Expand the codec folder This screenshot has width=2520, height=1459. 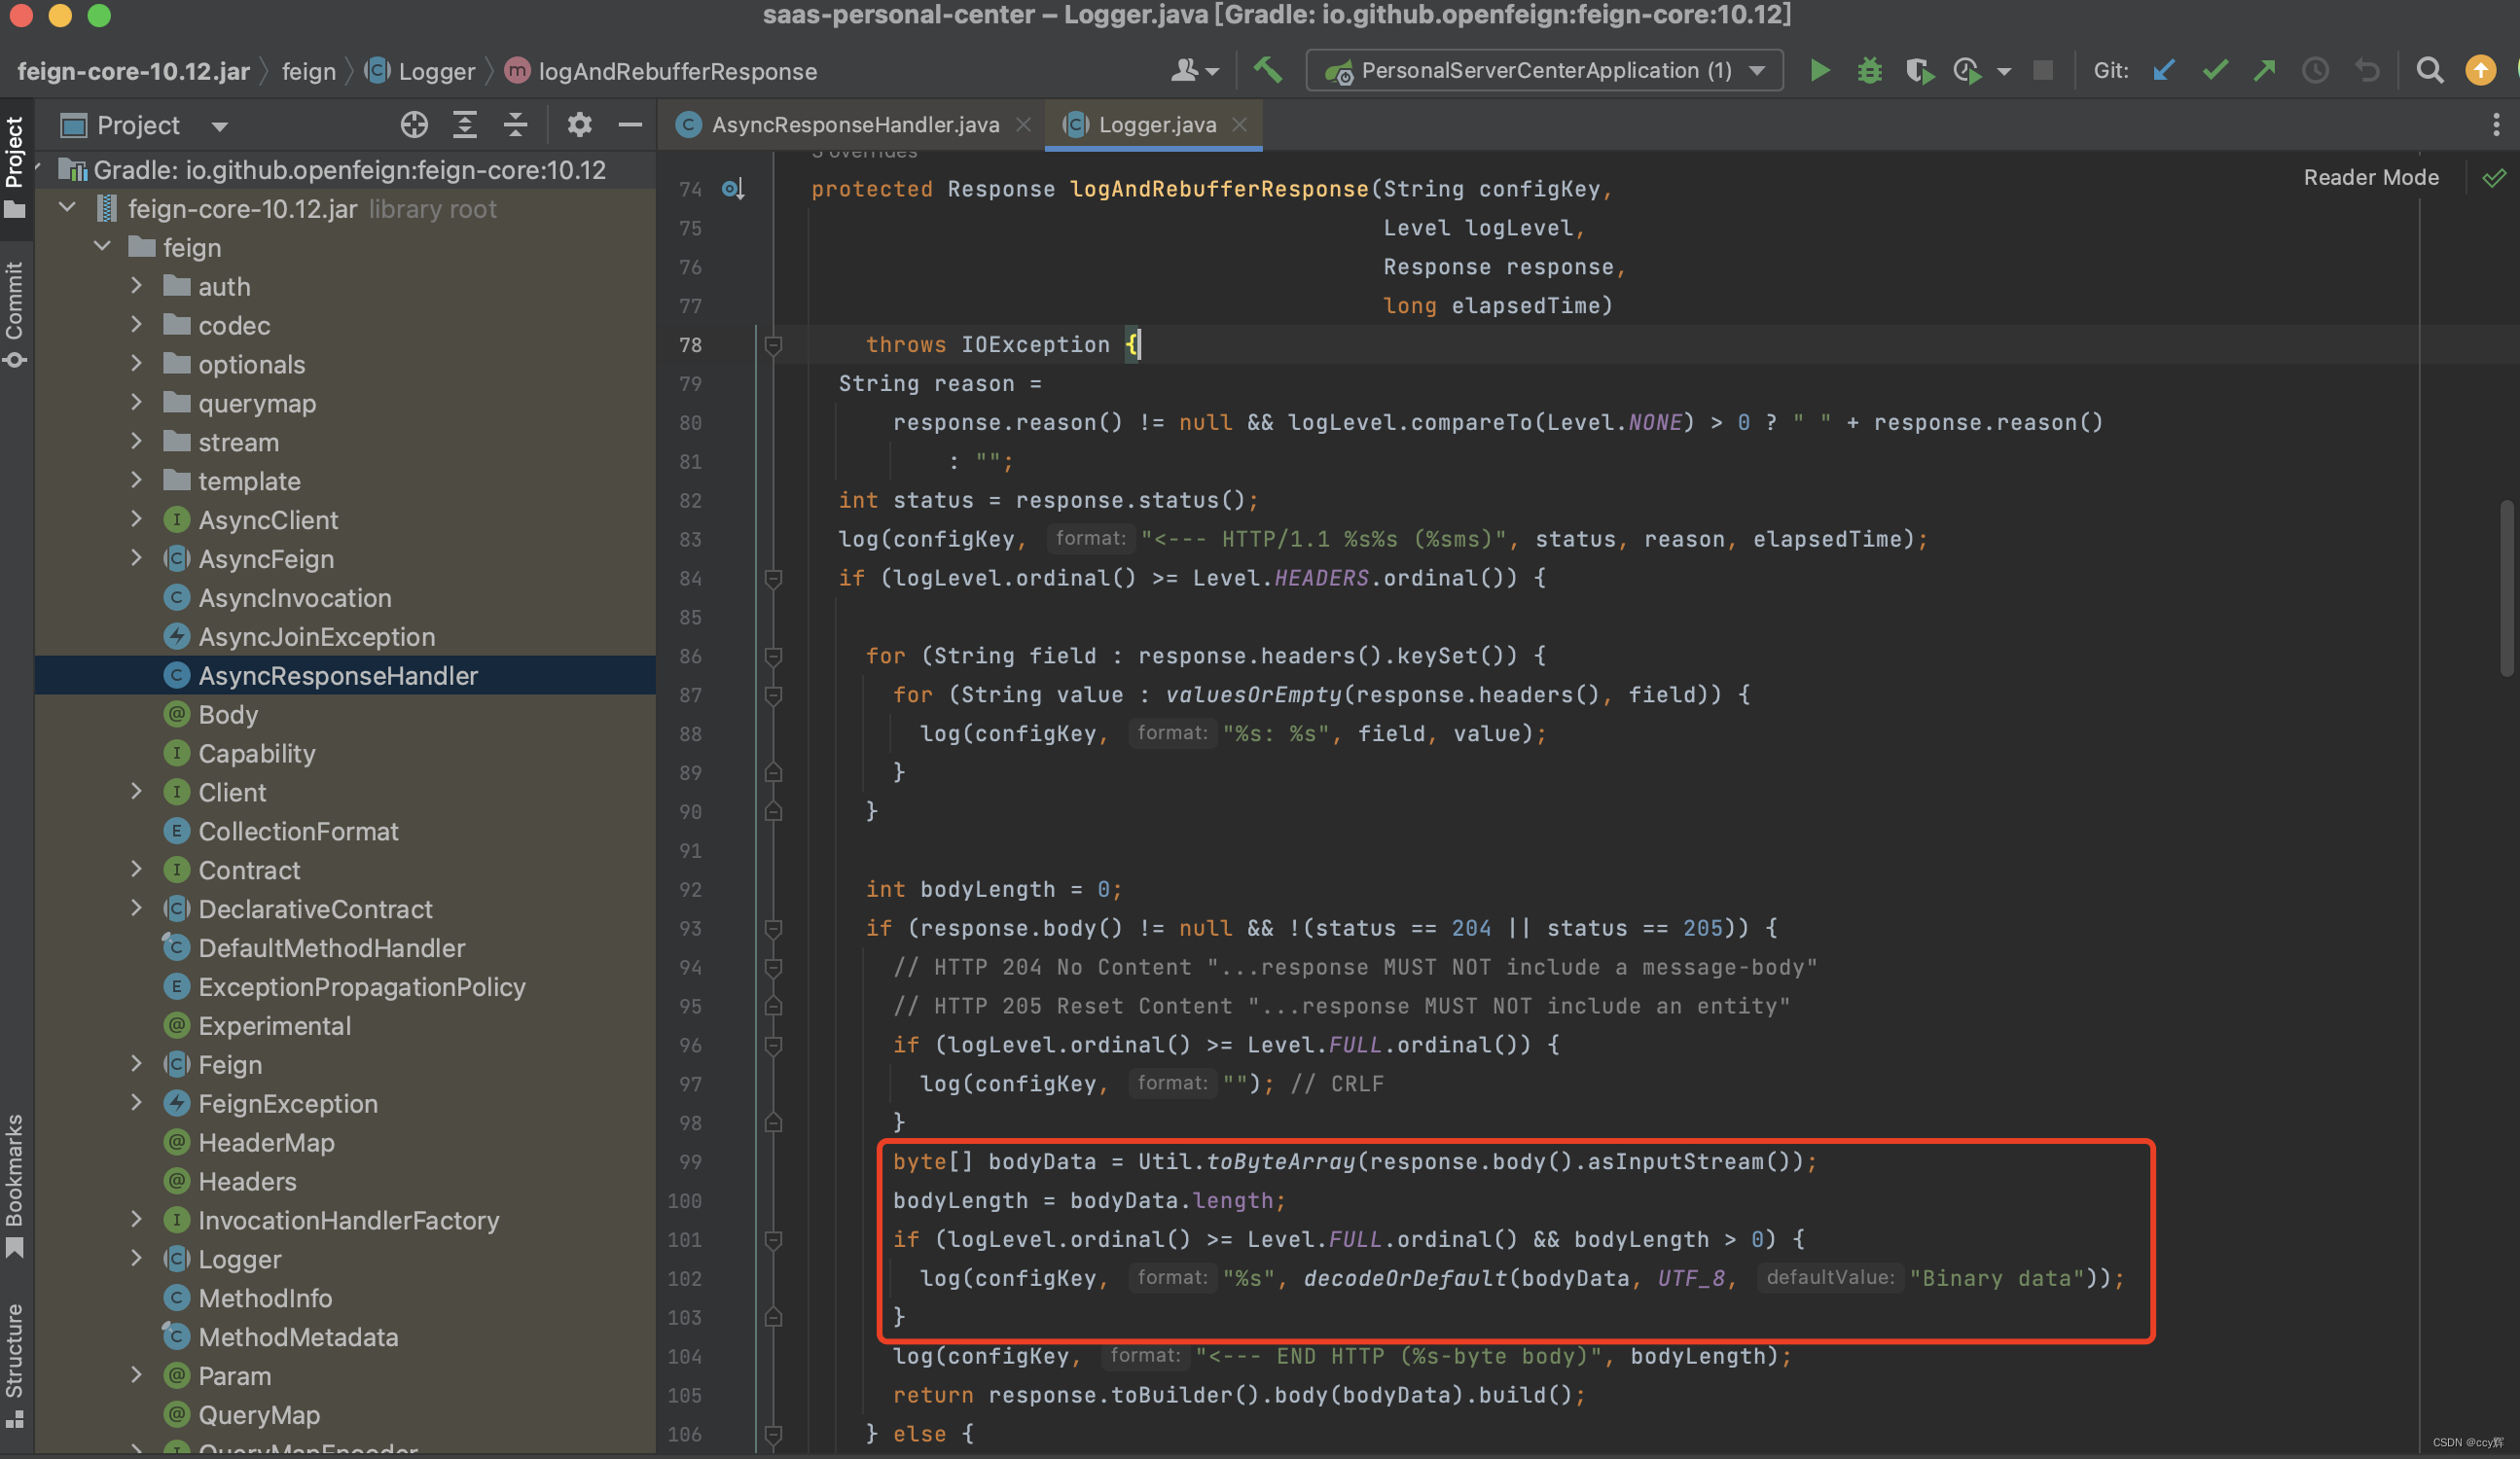tap(137, 325)
